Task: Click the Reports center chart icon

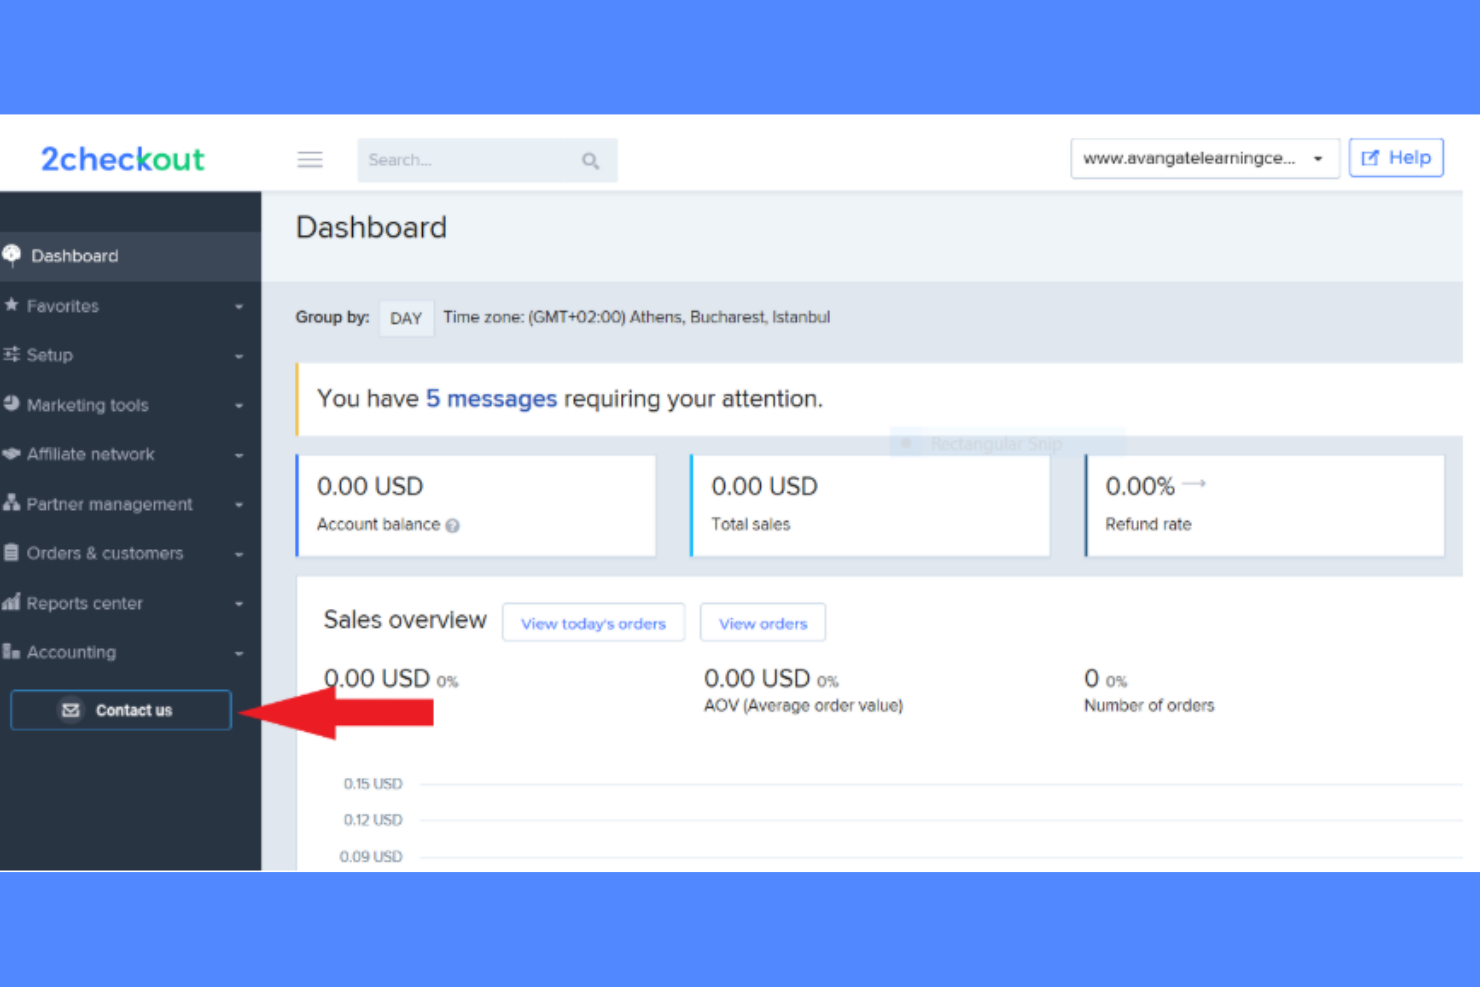Action: [13, 602]
